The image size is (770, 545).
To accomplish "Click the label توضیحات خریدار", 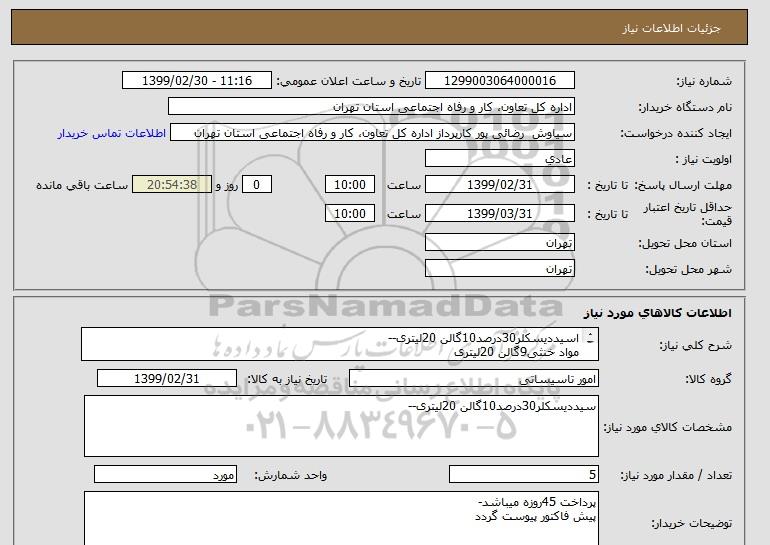I will [692, 523].
